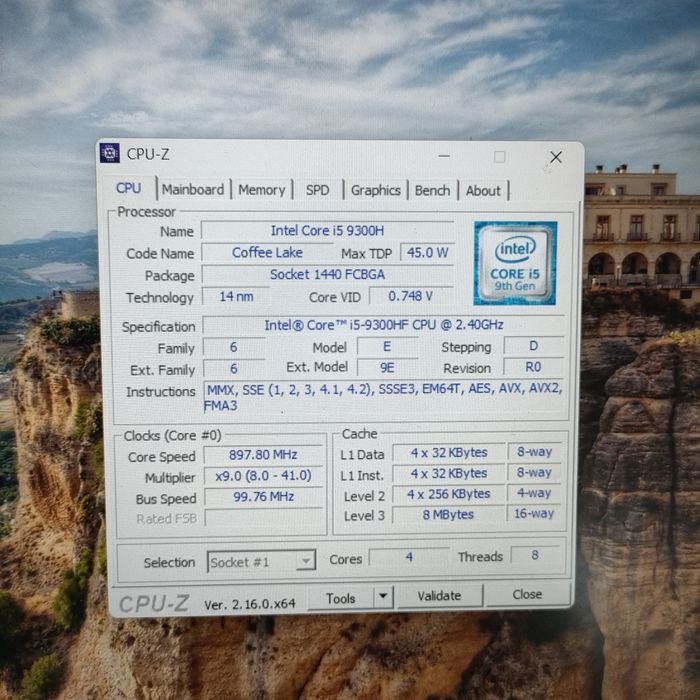Click the Level 2 4 x 256 KBytes value
This screenshot has height=700, width=700.
(x=449, y=494)
